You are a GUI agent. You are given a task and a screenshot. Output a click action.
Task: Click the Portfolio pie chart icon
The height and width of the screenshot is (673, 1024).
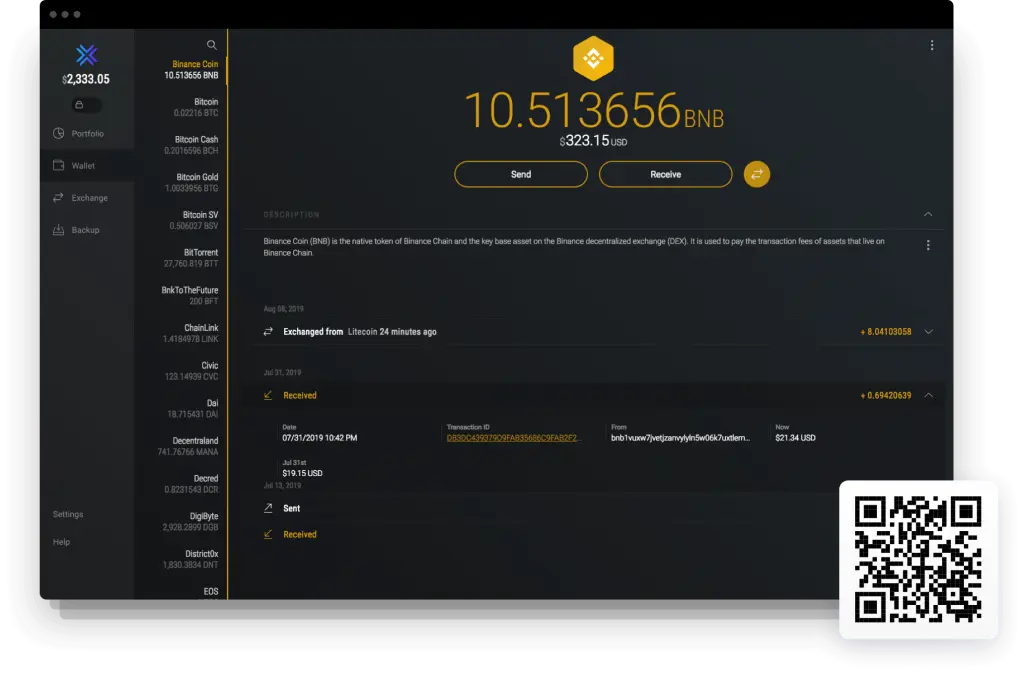tap(59, 133)
